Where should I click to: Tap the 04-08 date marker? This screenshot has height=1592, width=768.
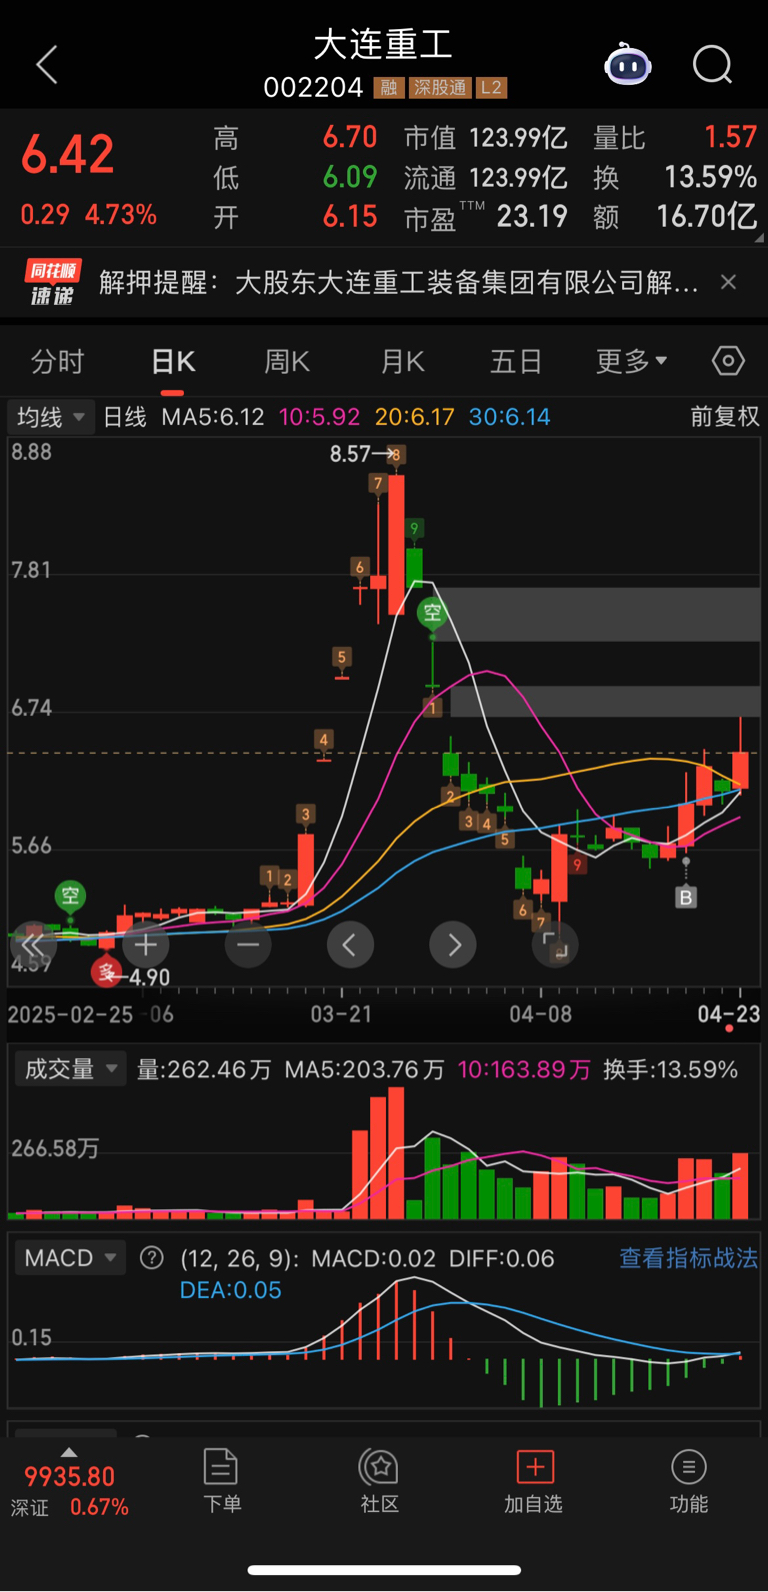540,1014
